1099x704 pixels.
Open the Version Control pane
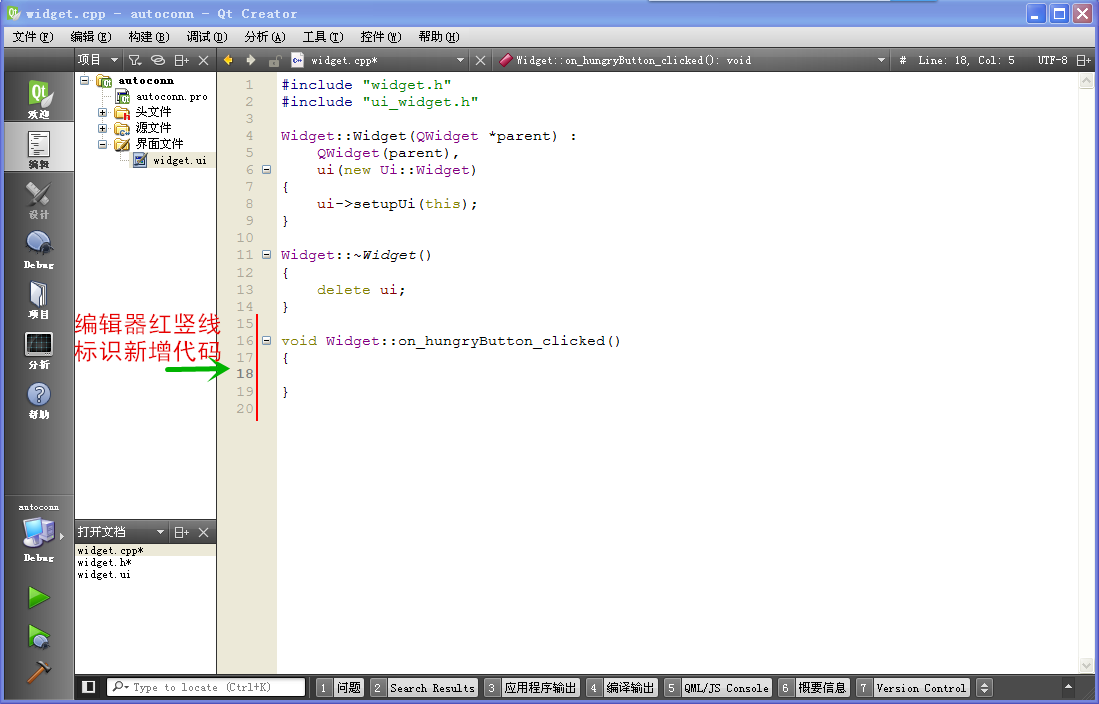(914, 688)
